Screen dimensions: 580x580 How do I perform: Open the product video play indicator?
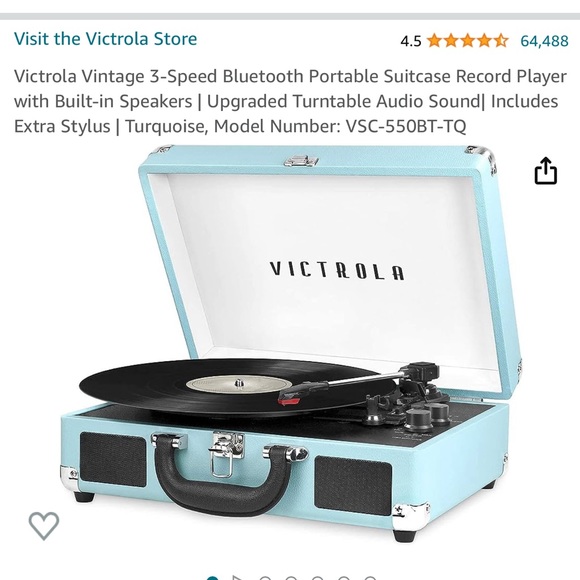coord(238,578)
